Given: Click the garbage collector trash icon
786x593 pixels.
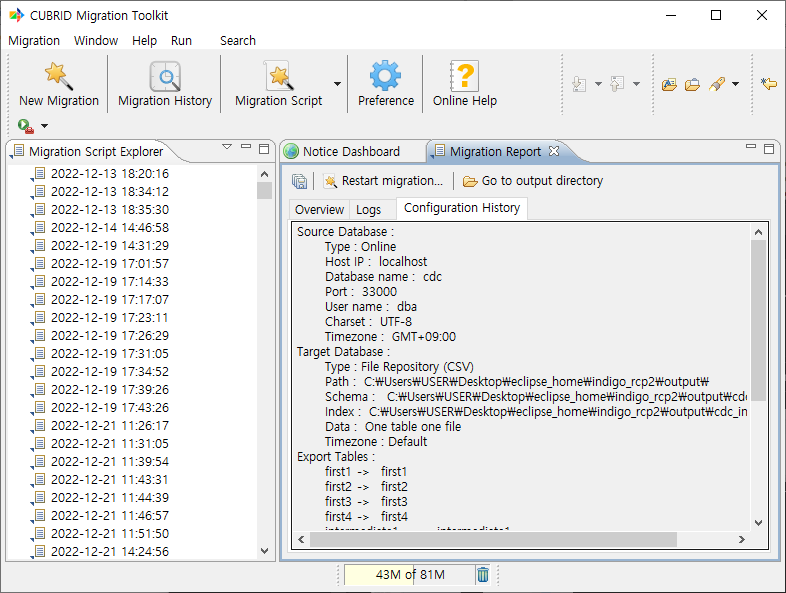Looking at the screenshot, I should coord(483,574).
